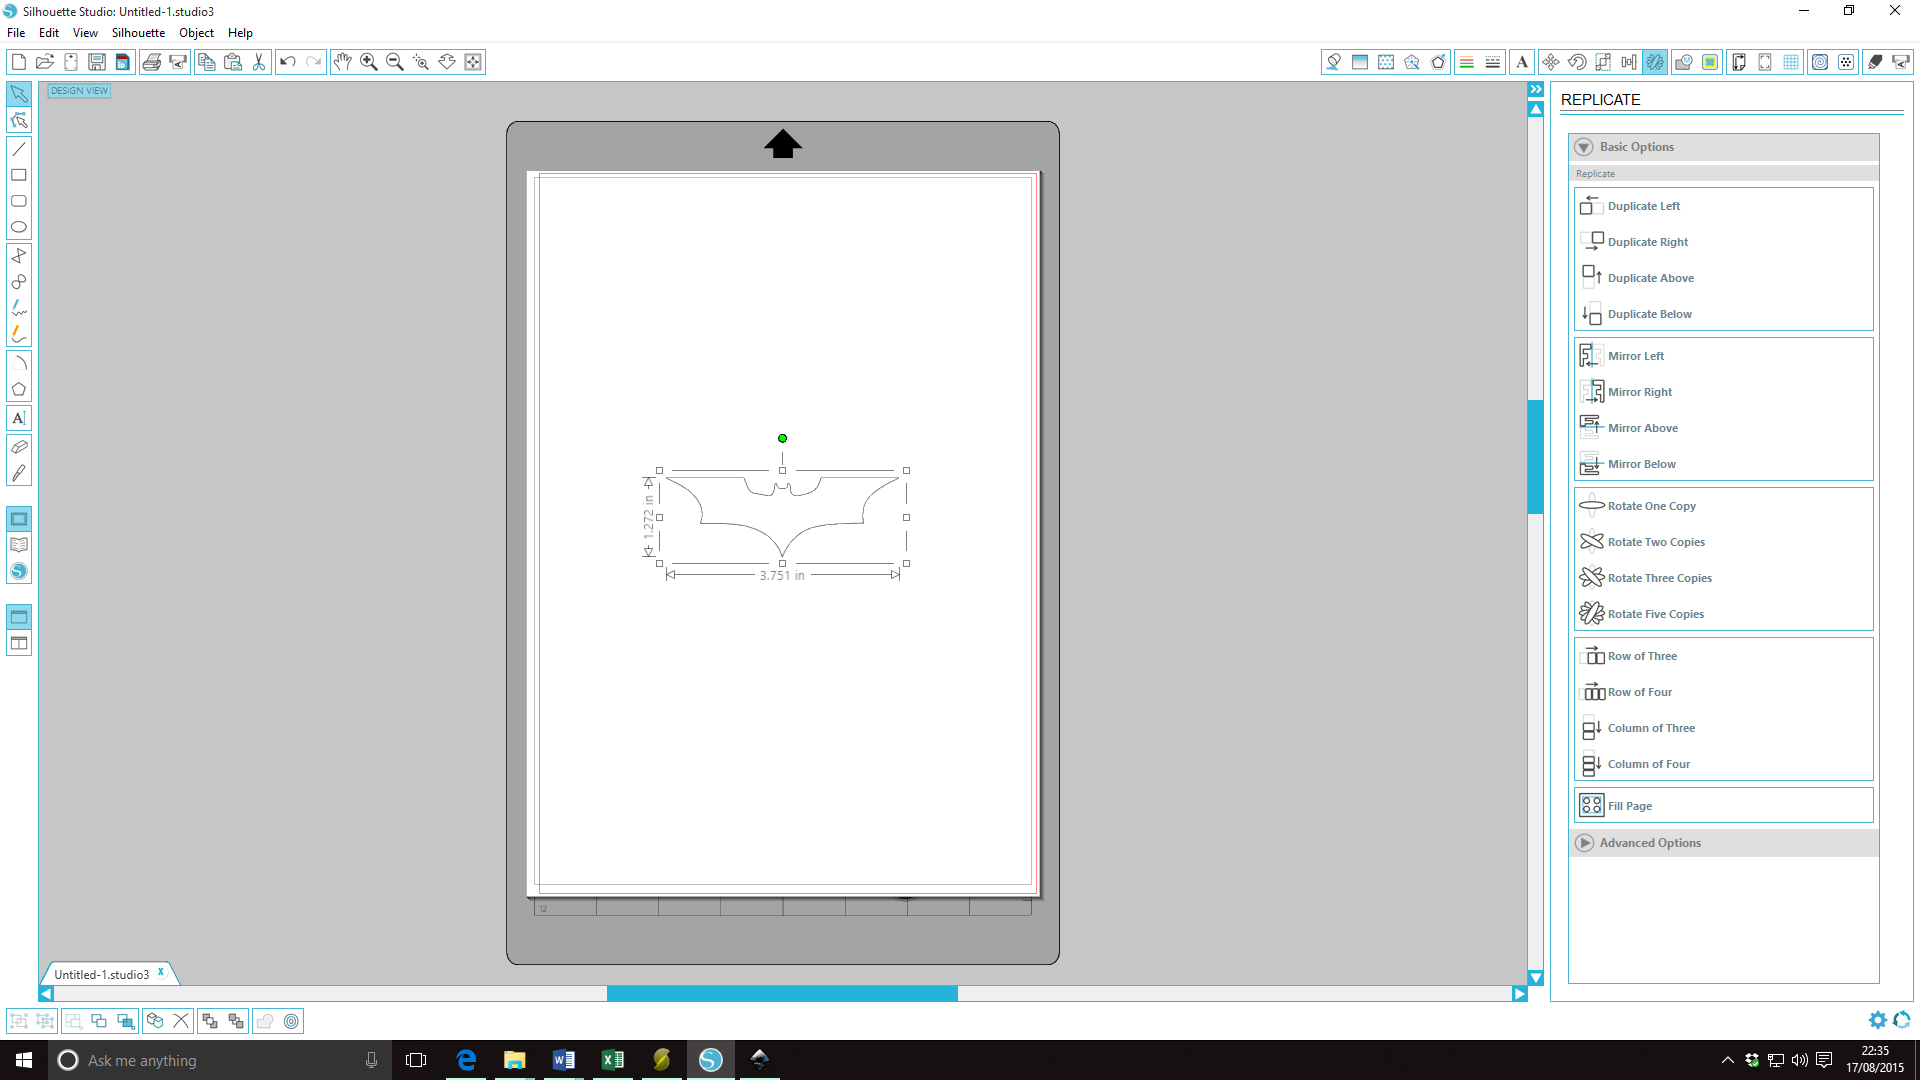Select the Eraser tool
1920x1080 pixels.
coord(20,446)
